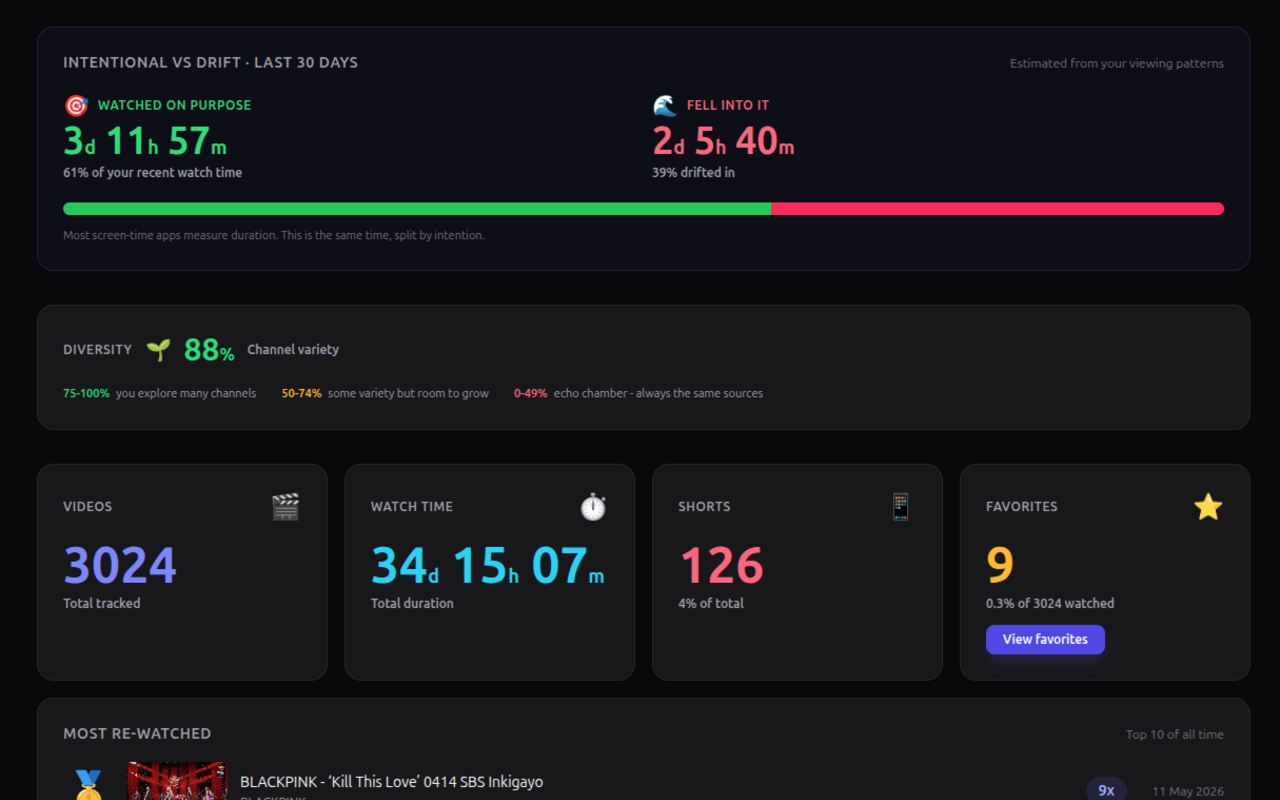Click the 0-49% echo chamber legend

pyautogui.click(x=638, y=394)
